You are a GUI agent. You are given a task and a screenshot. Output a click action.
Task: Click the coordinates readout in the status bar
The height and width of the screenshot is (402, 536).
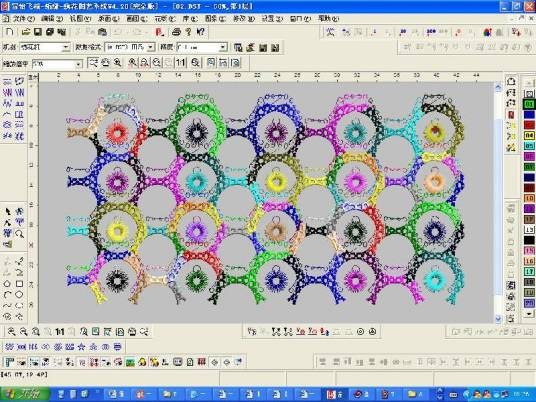coord(25,374)
